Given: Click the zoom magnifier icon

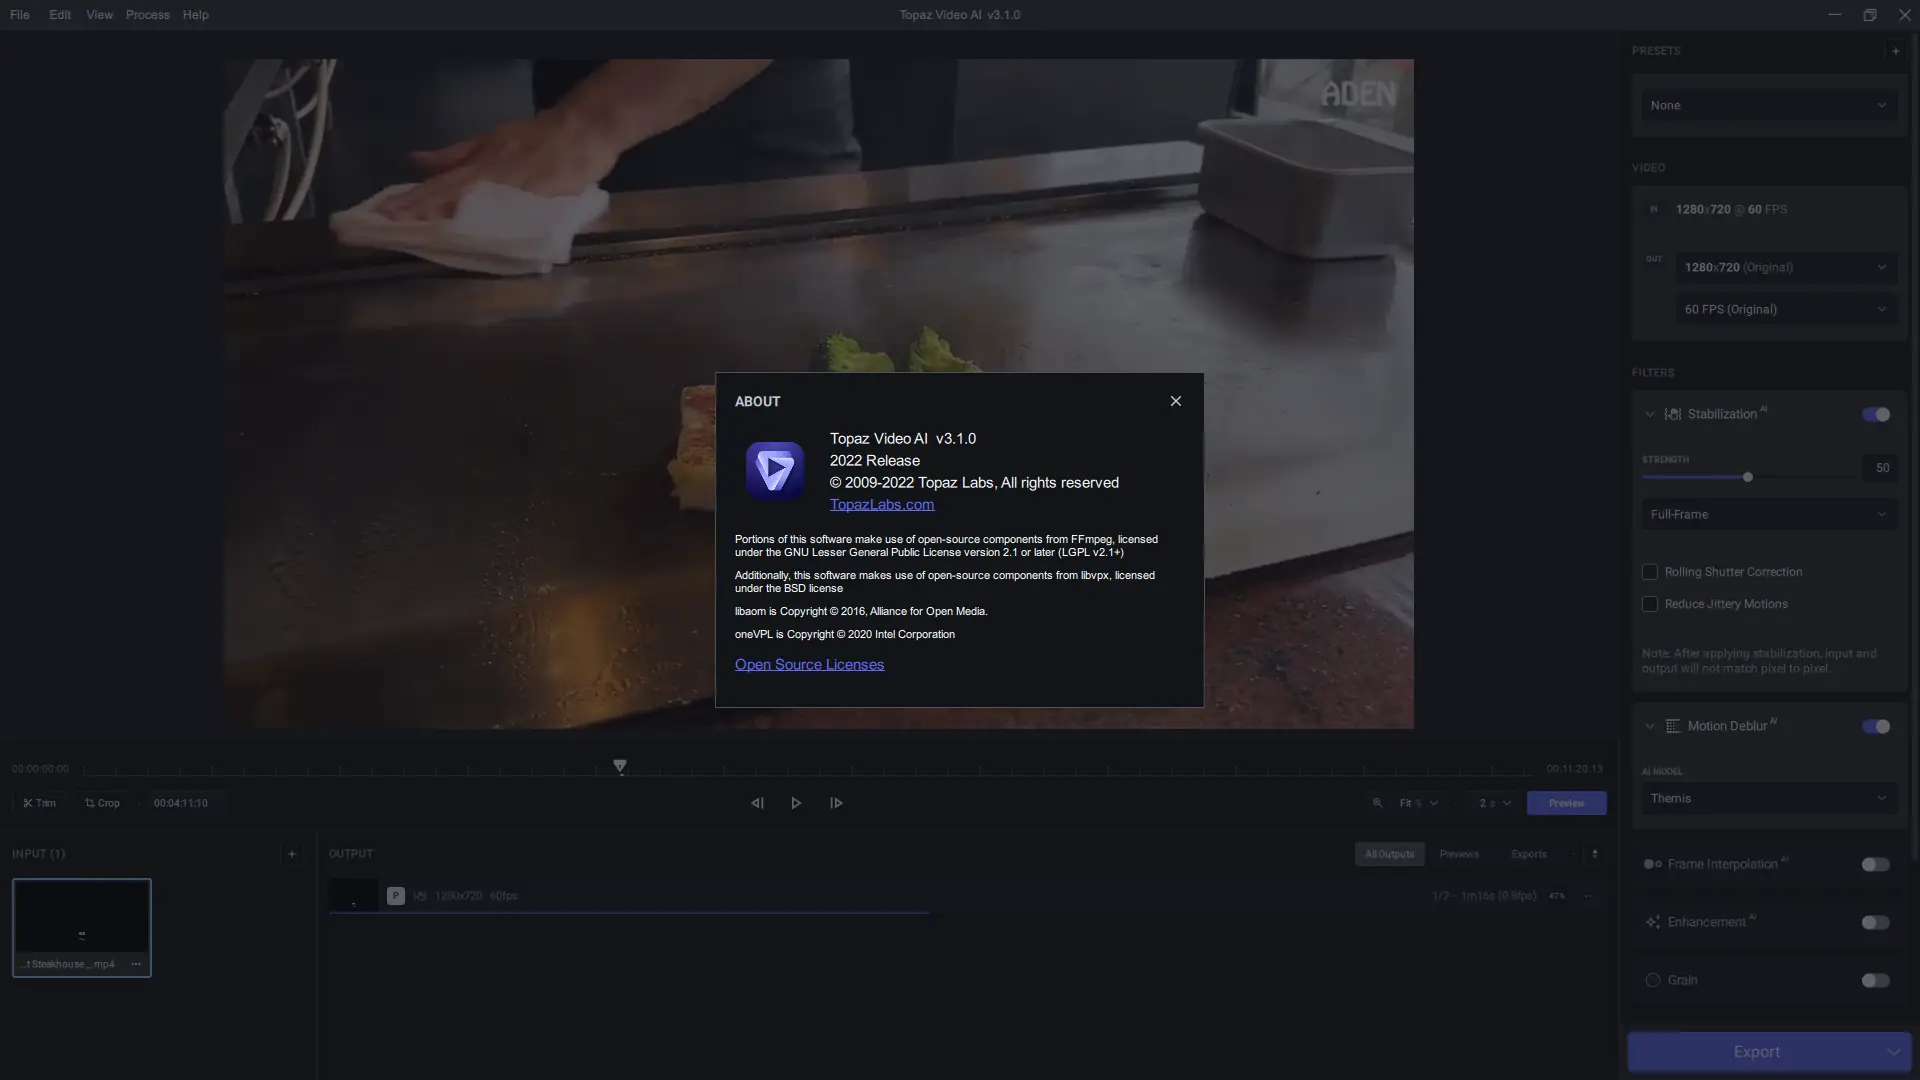Looking at the screenshot, I should (1377, 803).
